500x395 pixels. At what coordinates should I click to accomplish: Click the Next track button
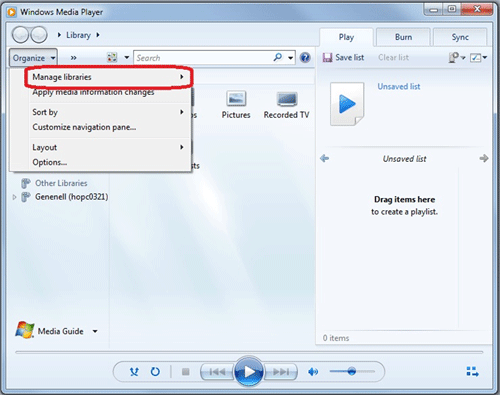coord(281,371)
